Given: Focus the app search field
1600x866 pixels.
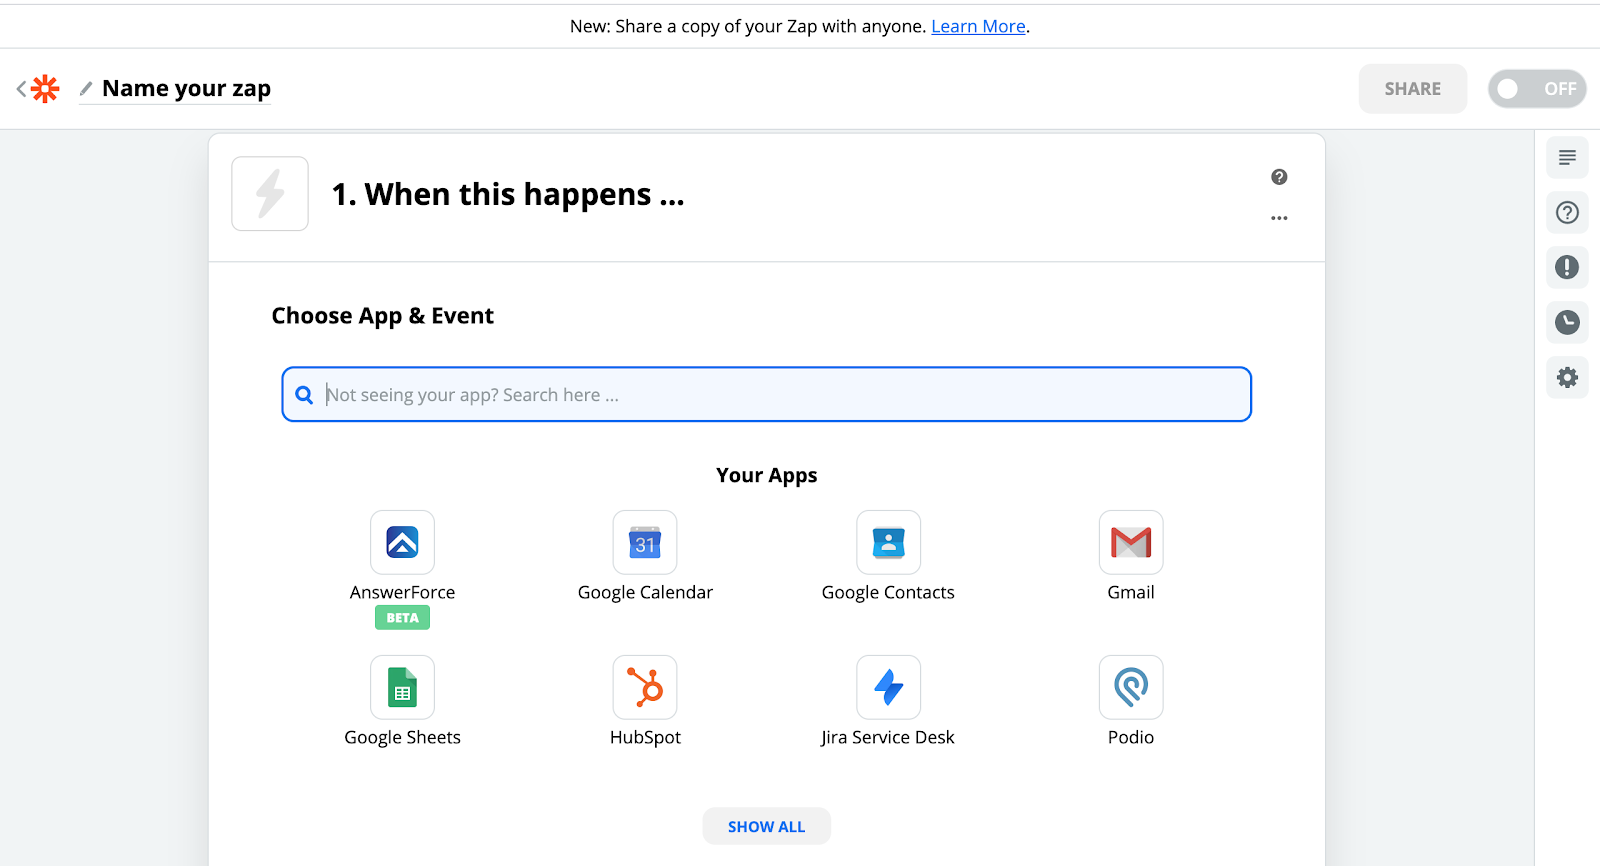Looking at the screenshot, I should pyautogui.click(x=766, y=394).
